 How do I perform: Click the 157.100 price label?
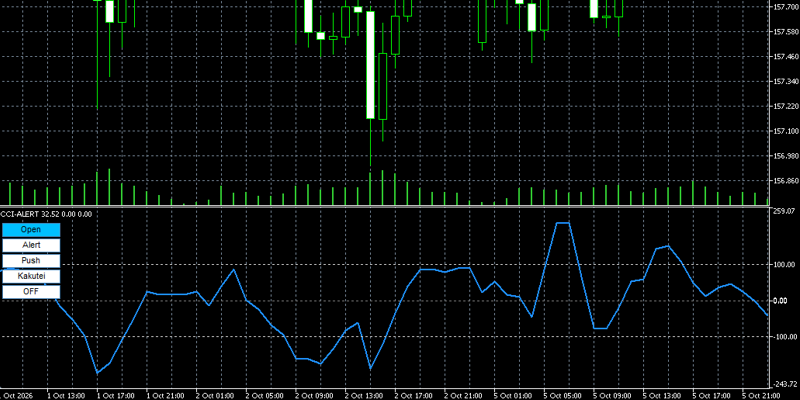click(786, 132)
